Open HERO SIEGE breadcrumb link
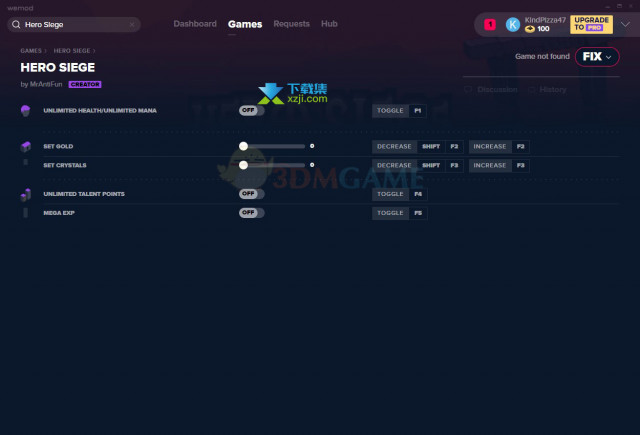The width and height of the screenshot is (640, 435). tap(72, 51)
